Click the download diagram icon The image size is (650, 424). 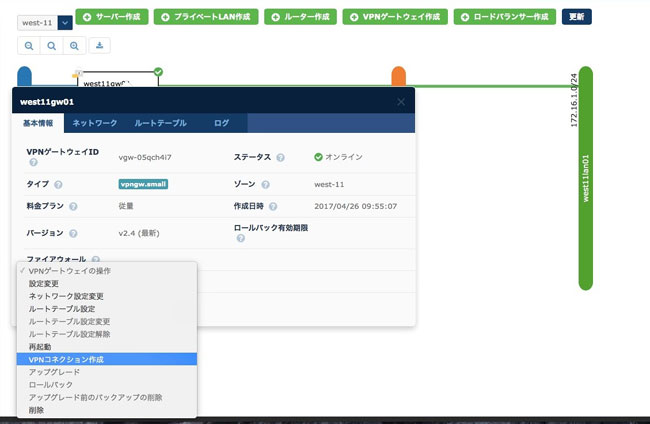(100, 46)
